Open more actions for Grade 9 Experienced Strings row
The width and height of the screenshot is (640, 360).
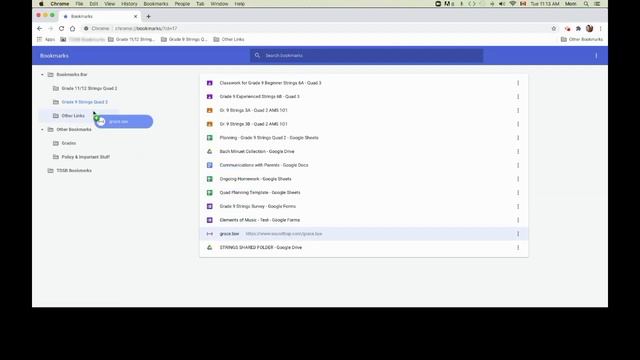[x=518, y=97]
